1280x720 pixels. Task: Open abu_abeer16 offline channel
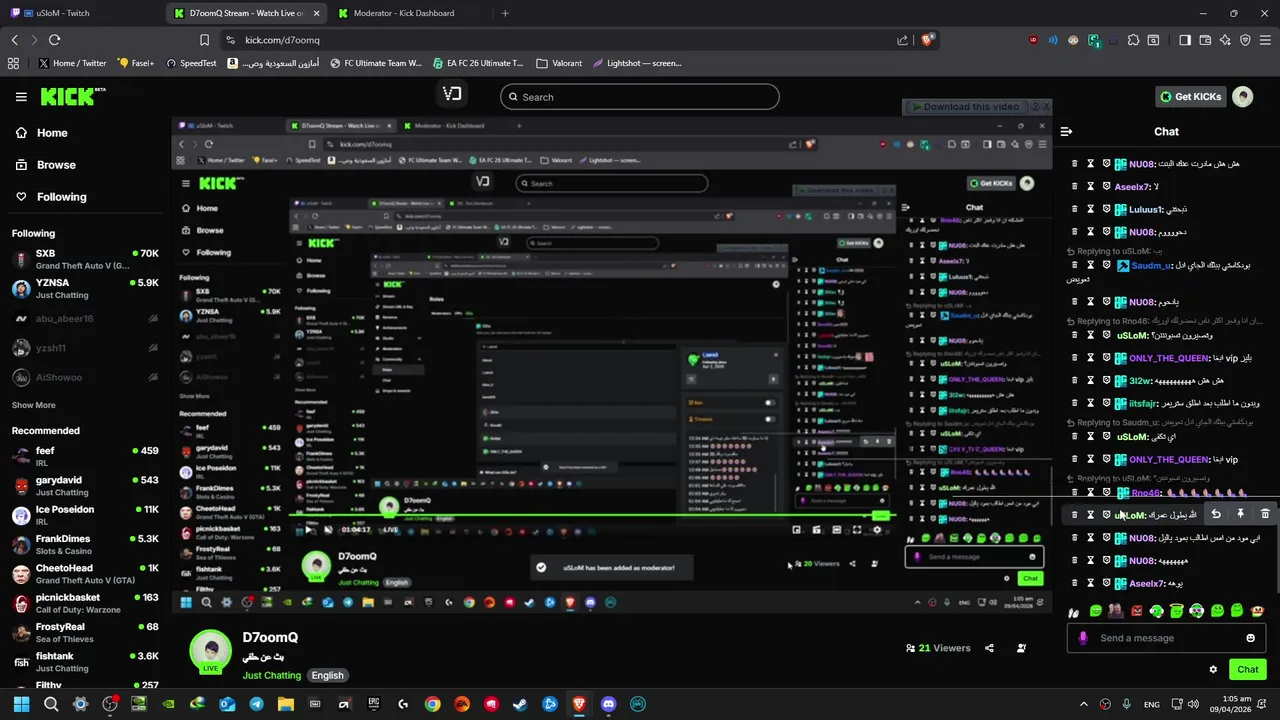tap(85, 319)
